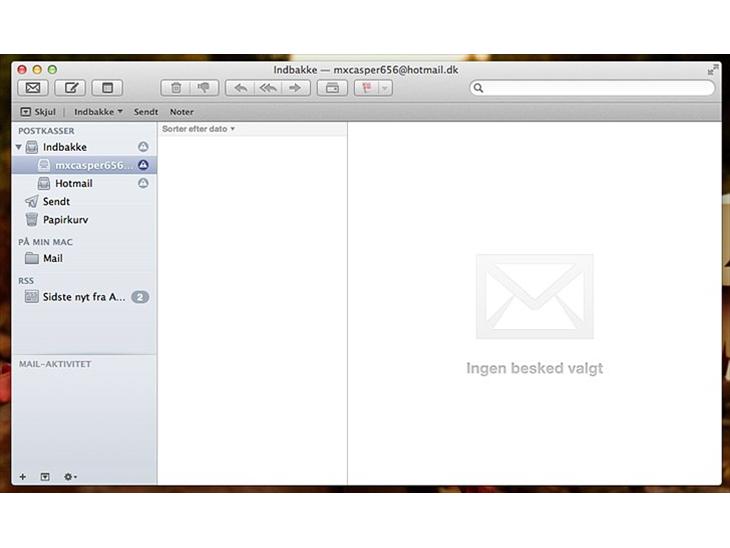Screen dimensions: 730x548
Task: Open the Indbakke favorites bar dropdown
Action: pyautogui.click(x=98, y=112)
